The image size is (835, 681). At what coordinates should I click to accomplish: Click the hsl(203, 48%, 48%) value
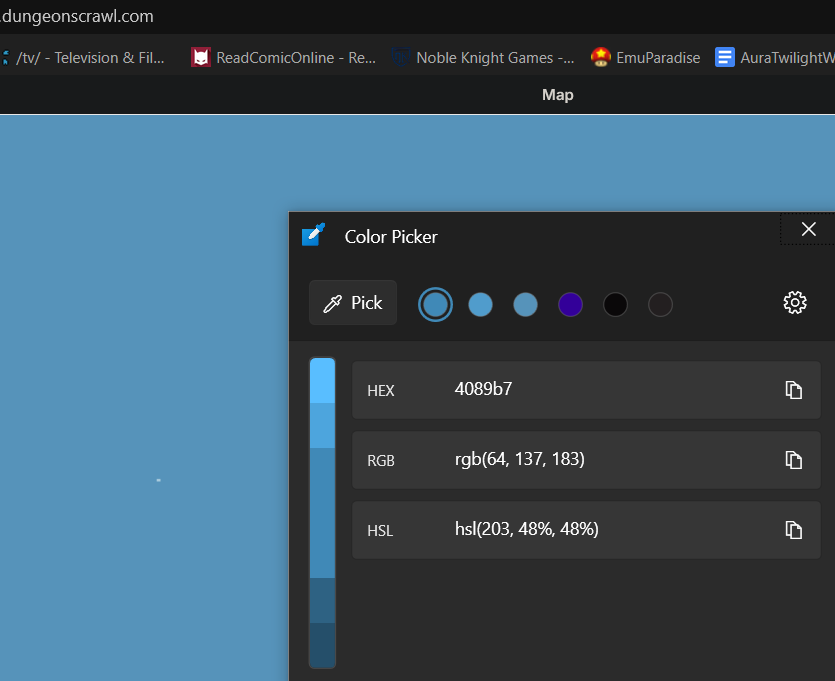[526, 529]
